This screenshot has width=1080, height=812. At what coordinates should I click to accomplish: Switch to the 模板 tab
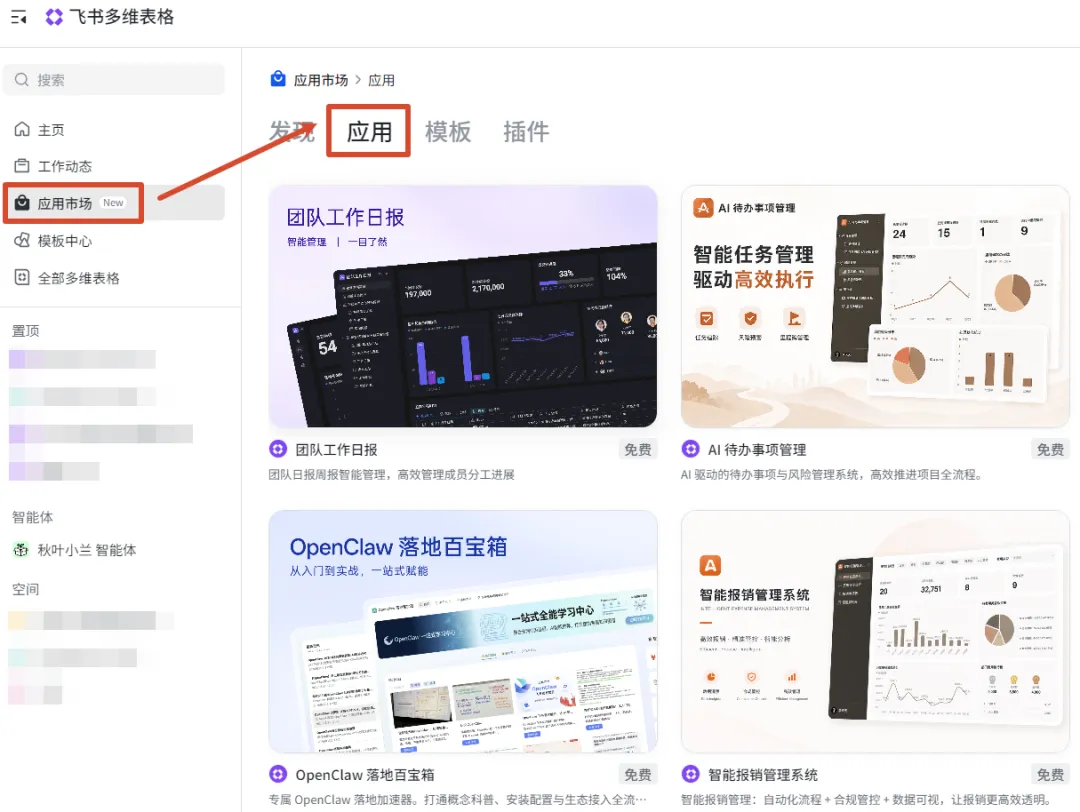coord(448,132)
